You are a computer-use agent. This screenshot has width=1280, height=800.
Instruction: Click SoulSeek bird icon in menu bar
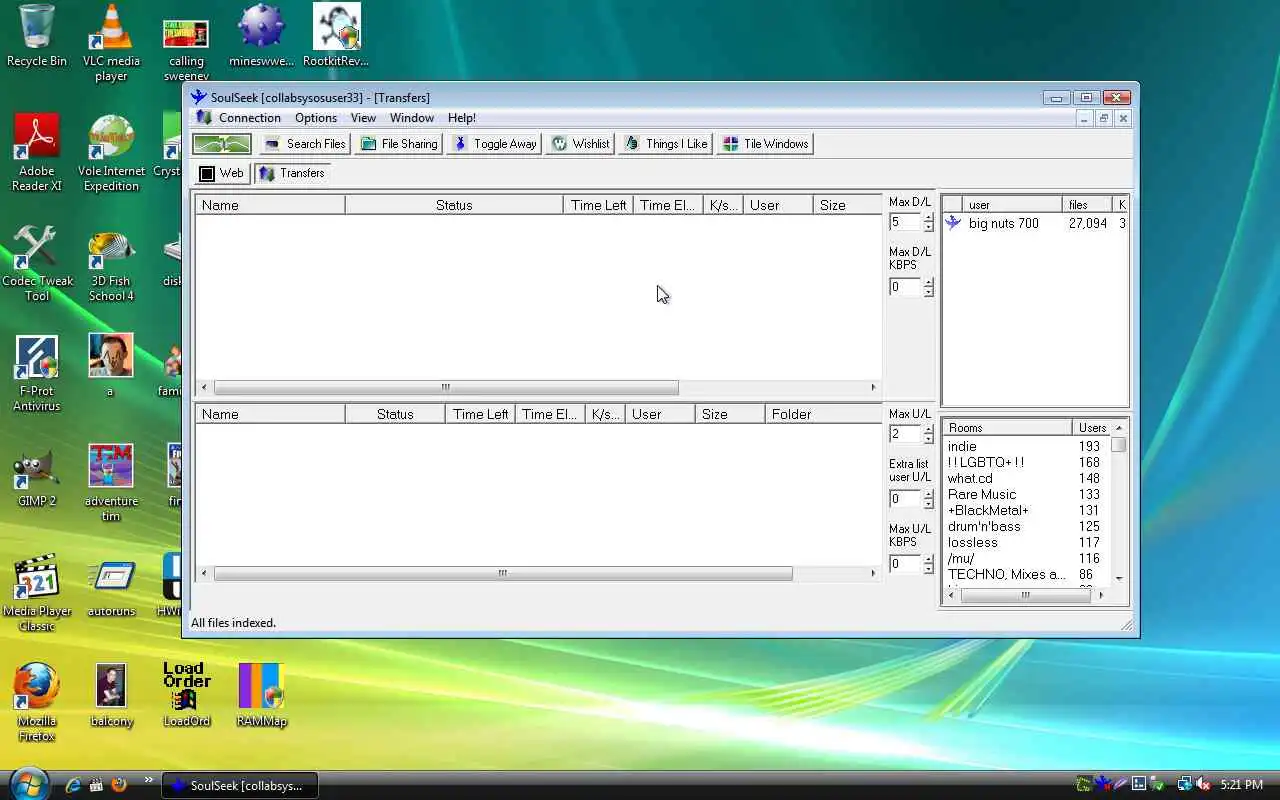[x=203, y=118]
